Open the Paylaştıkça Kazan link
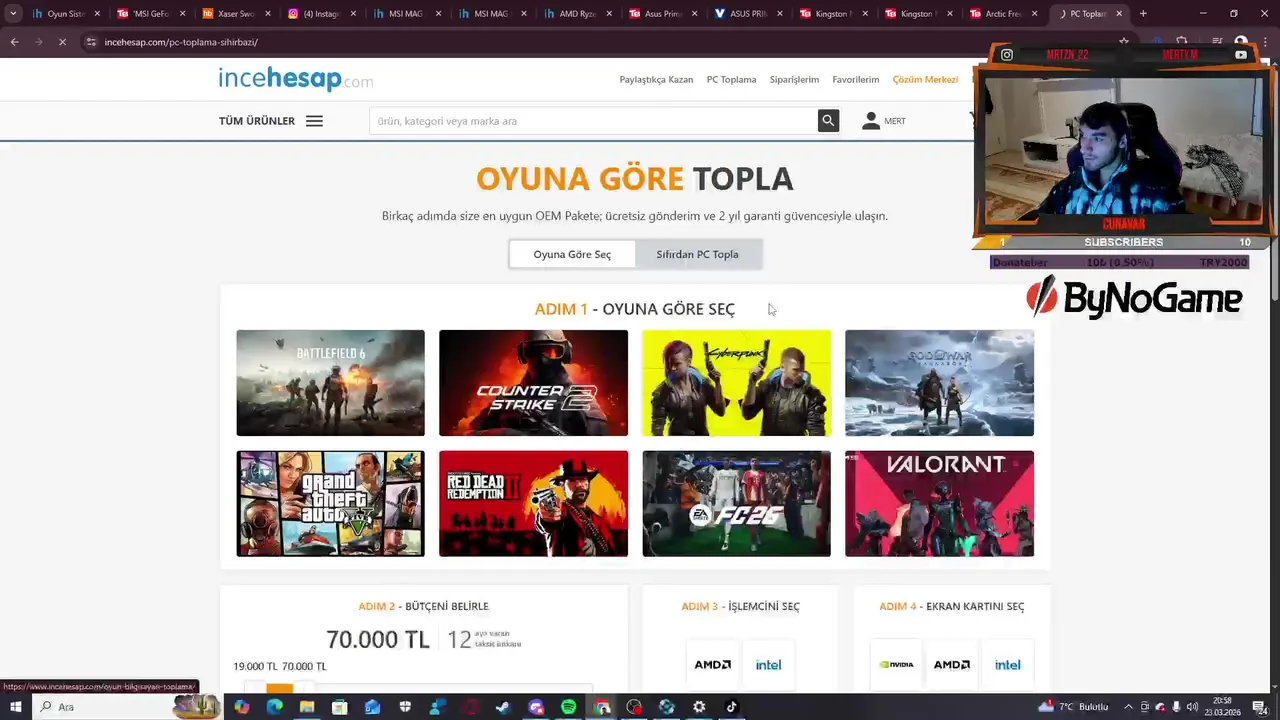The width and height of the screenshot is (1280, 720). point(656,80)
